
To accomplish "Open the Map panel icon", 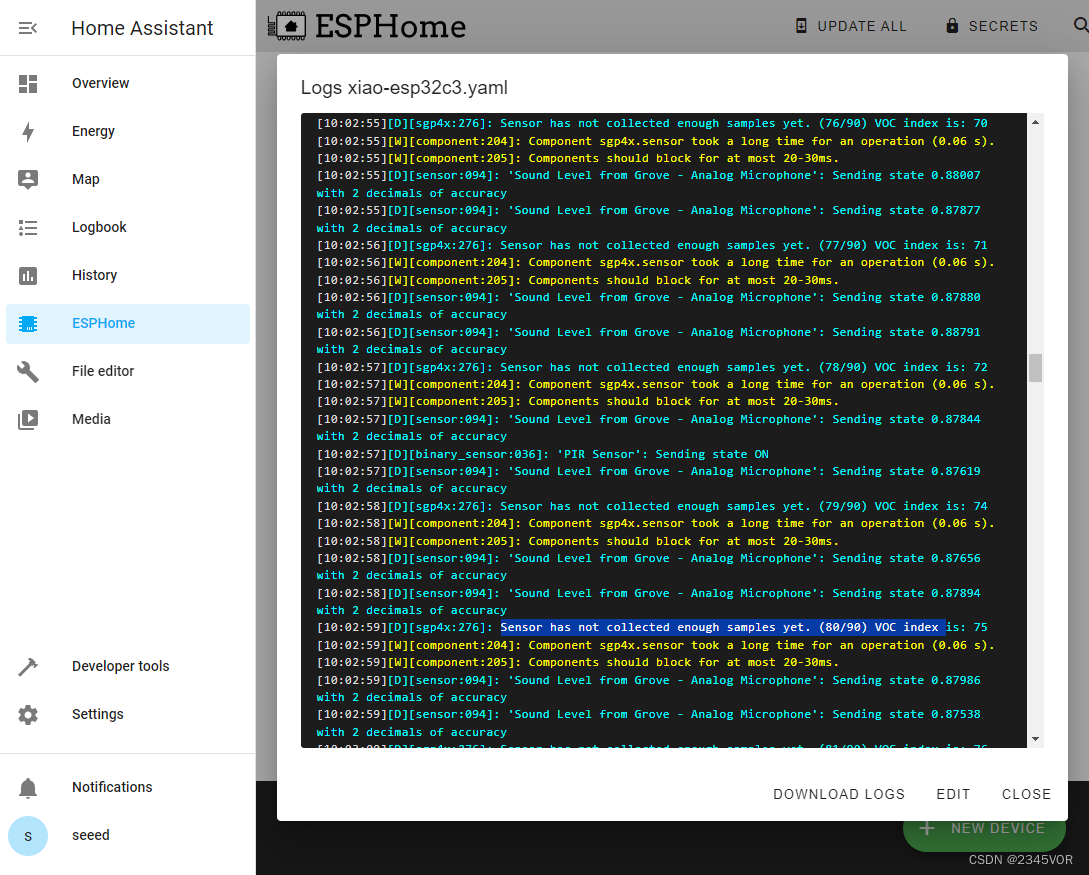I will tap(28, 179).
